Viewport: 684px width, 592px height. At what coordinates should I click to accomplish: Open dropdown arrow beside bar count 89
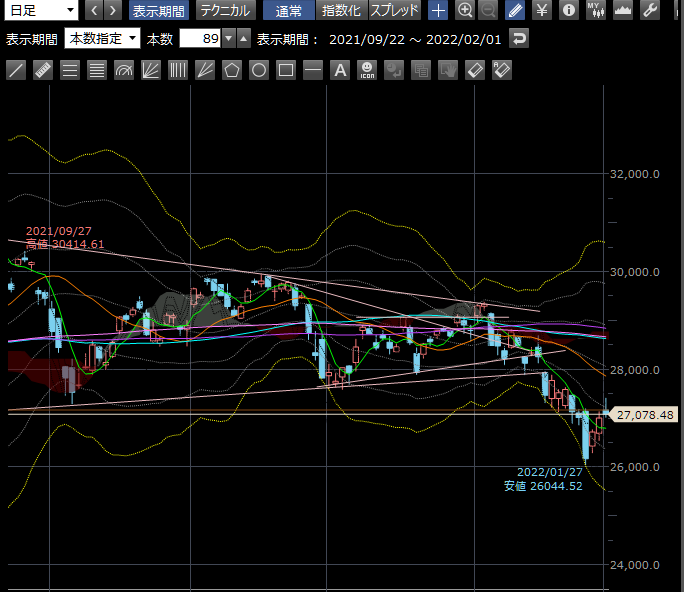[x=229, y=39]
